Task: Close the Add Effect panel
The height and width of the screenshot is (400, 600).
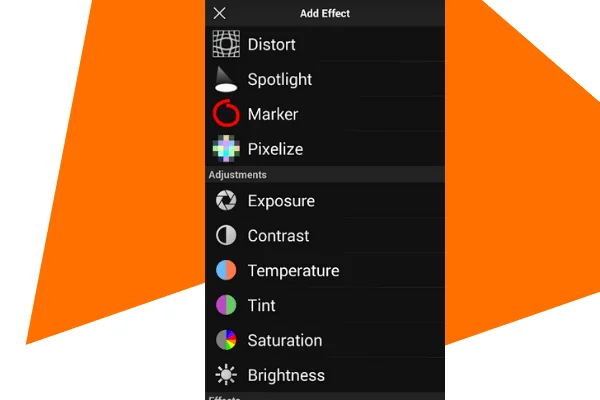Action: pyautogui.click(x=219, y=13)
